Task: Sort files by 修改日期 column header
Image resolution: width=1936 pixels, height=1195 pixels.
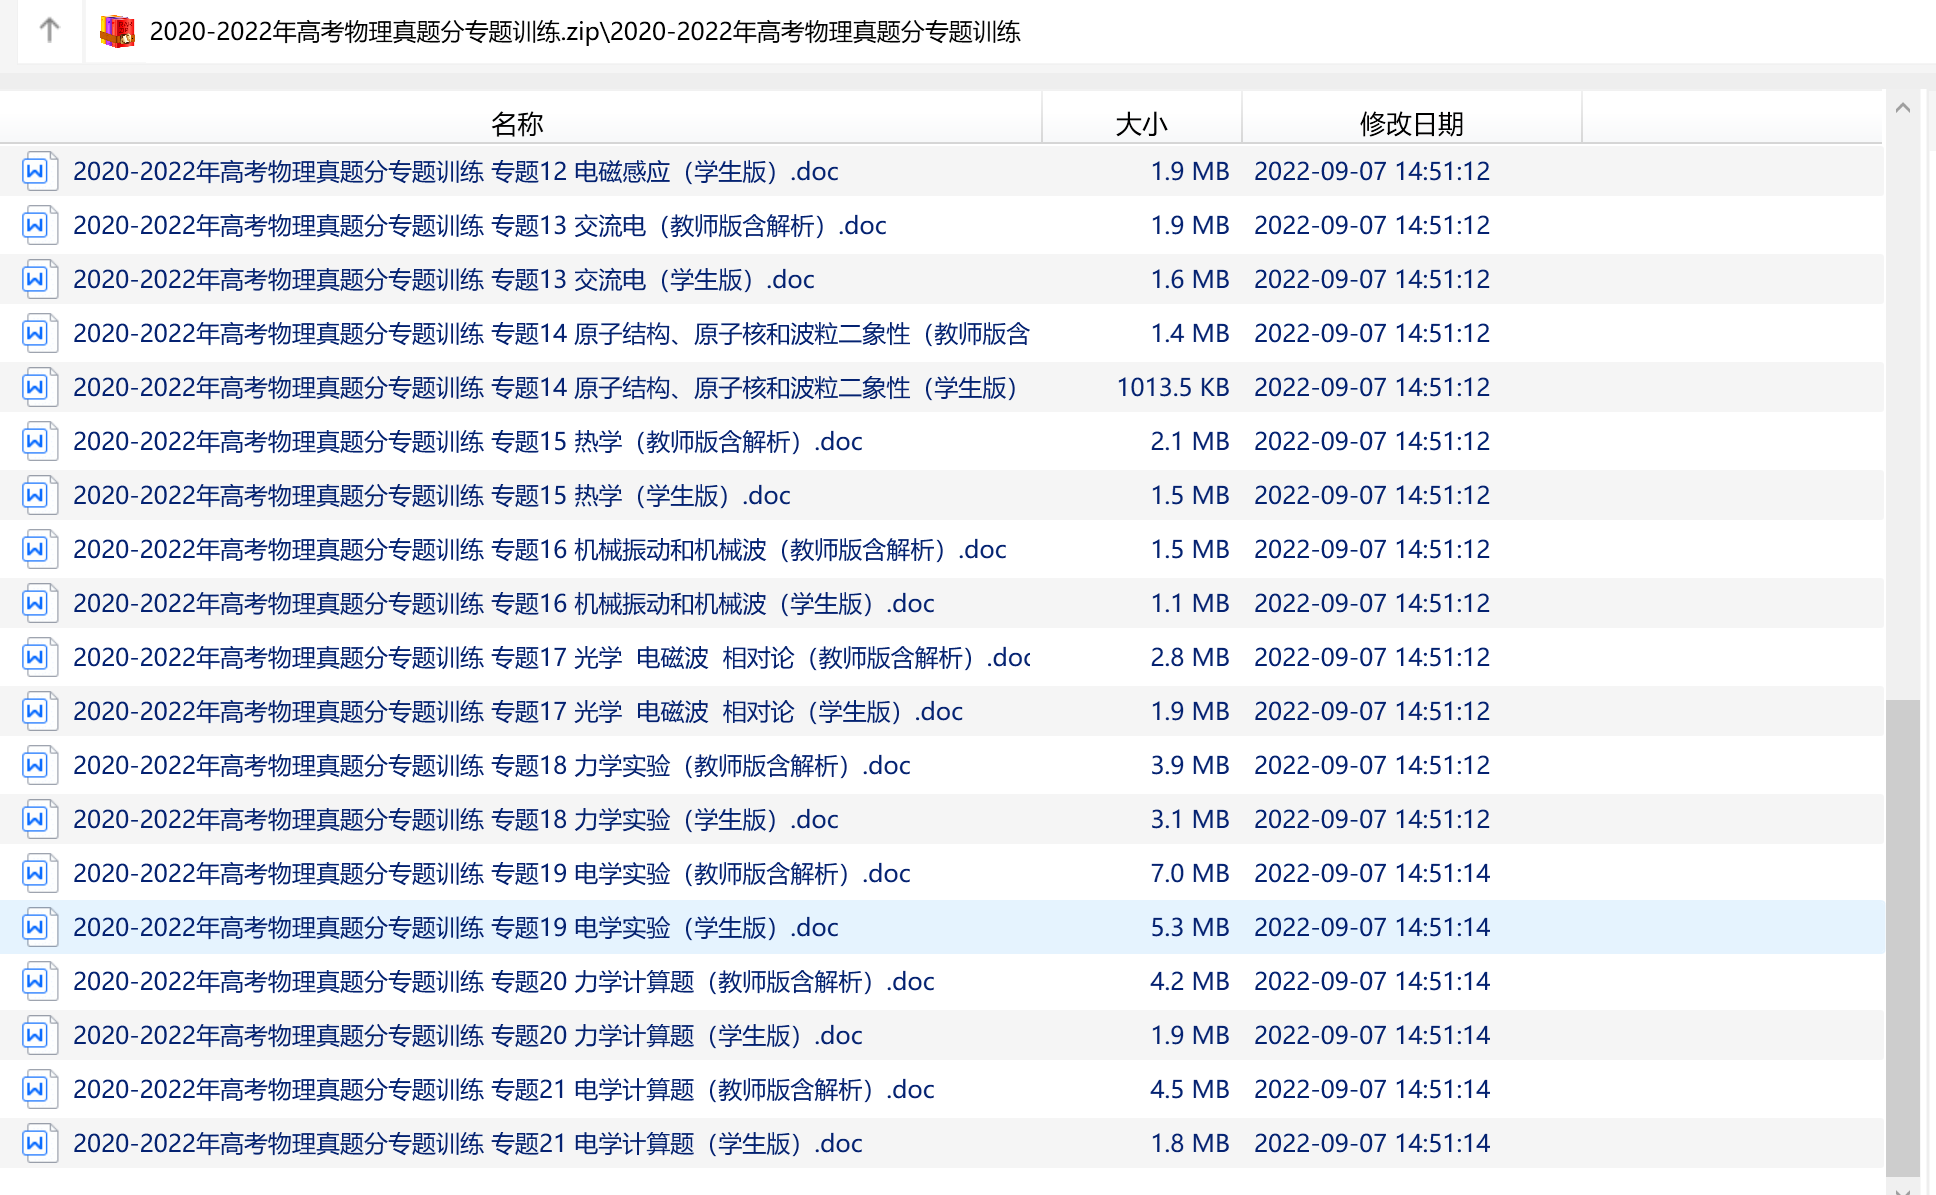Action: pos(1411,123)
